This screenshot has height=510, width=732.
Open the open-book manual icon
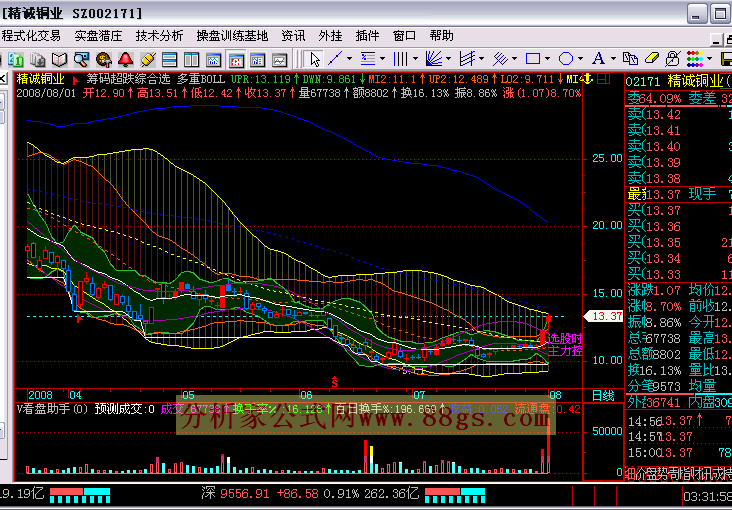(59, 59)
